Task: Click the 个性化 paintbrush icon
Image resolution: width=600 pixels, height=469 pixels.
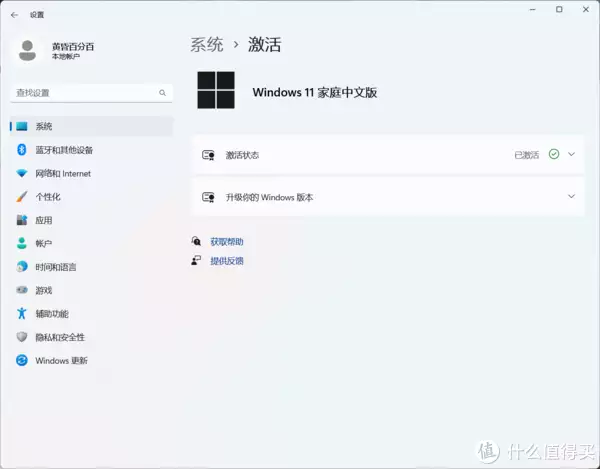Action: [x=22, y=197]
